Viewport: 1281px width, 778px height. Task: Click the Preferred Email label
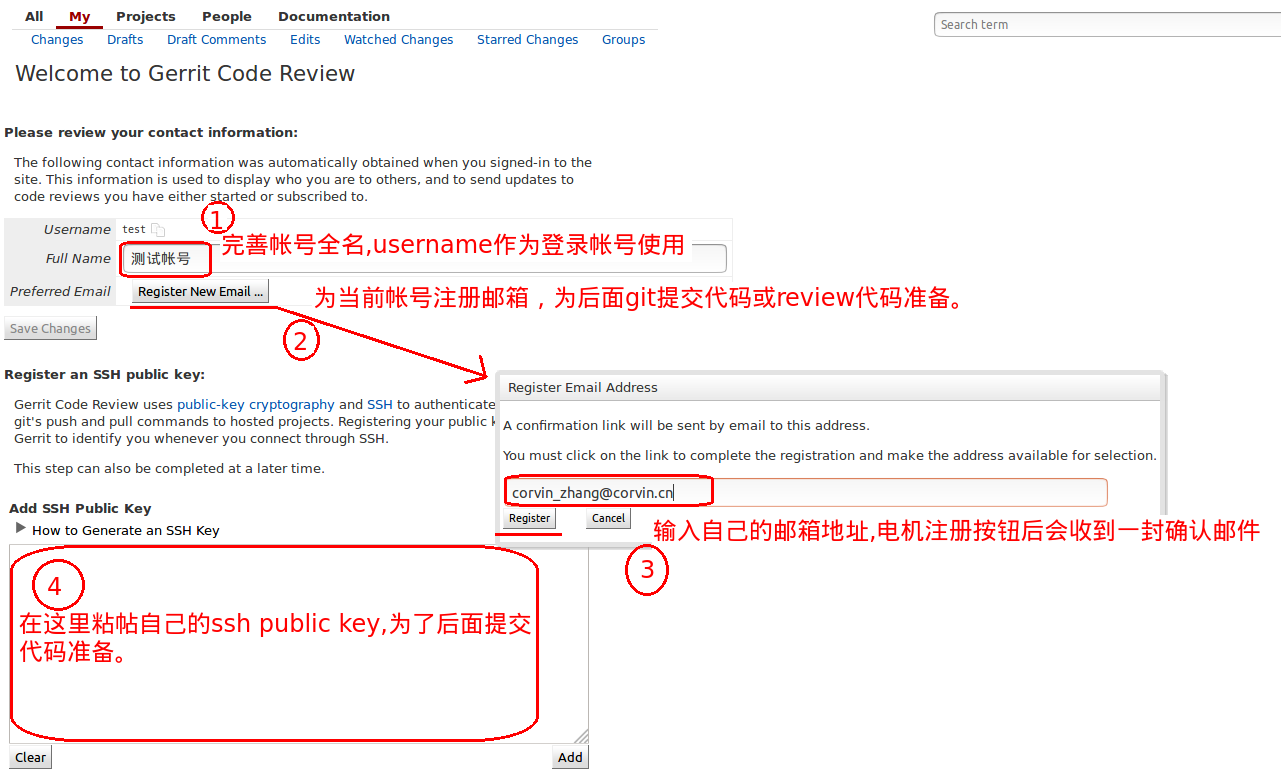[60, 292]
